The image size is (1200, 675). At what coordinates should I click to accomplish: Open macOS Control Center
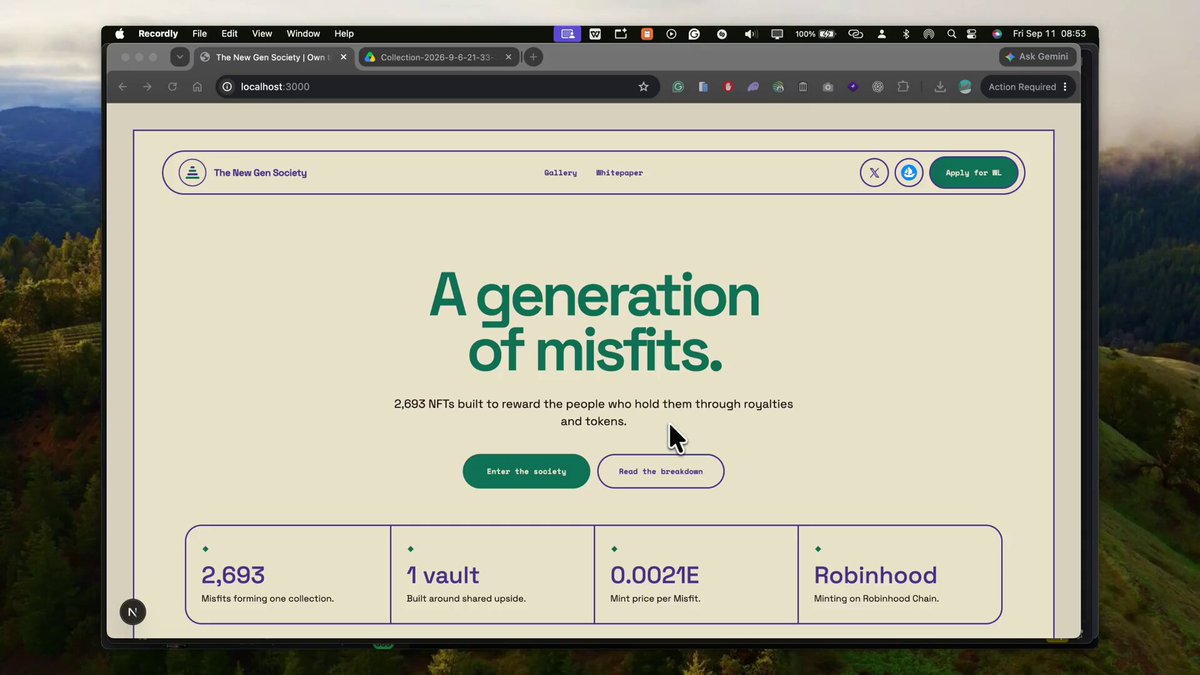(x=972, y=34)
